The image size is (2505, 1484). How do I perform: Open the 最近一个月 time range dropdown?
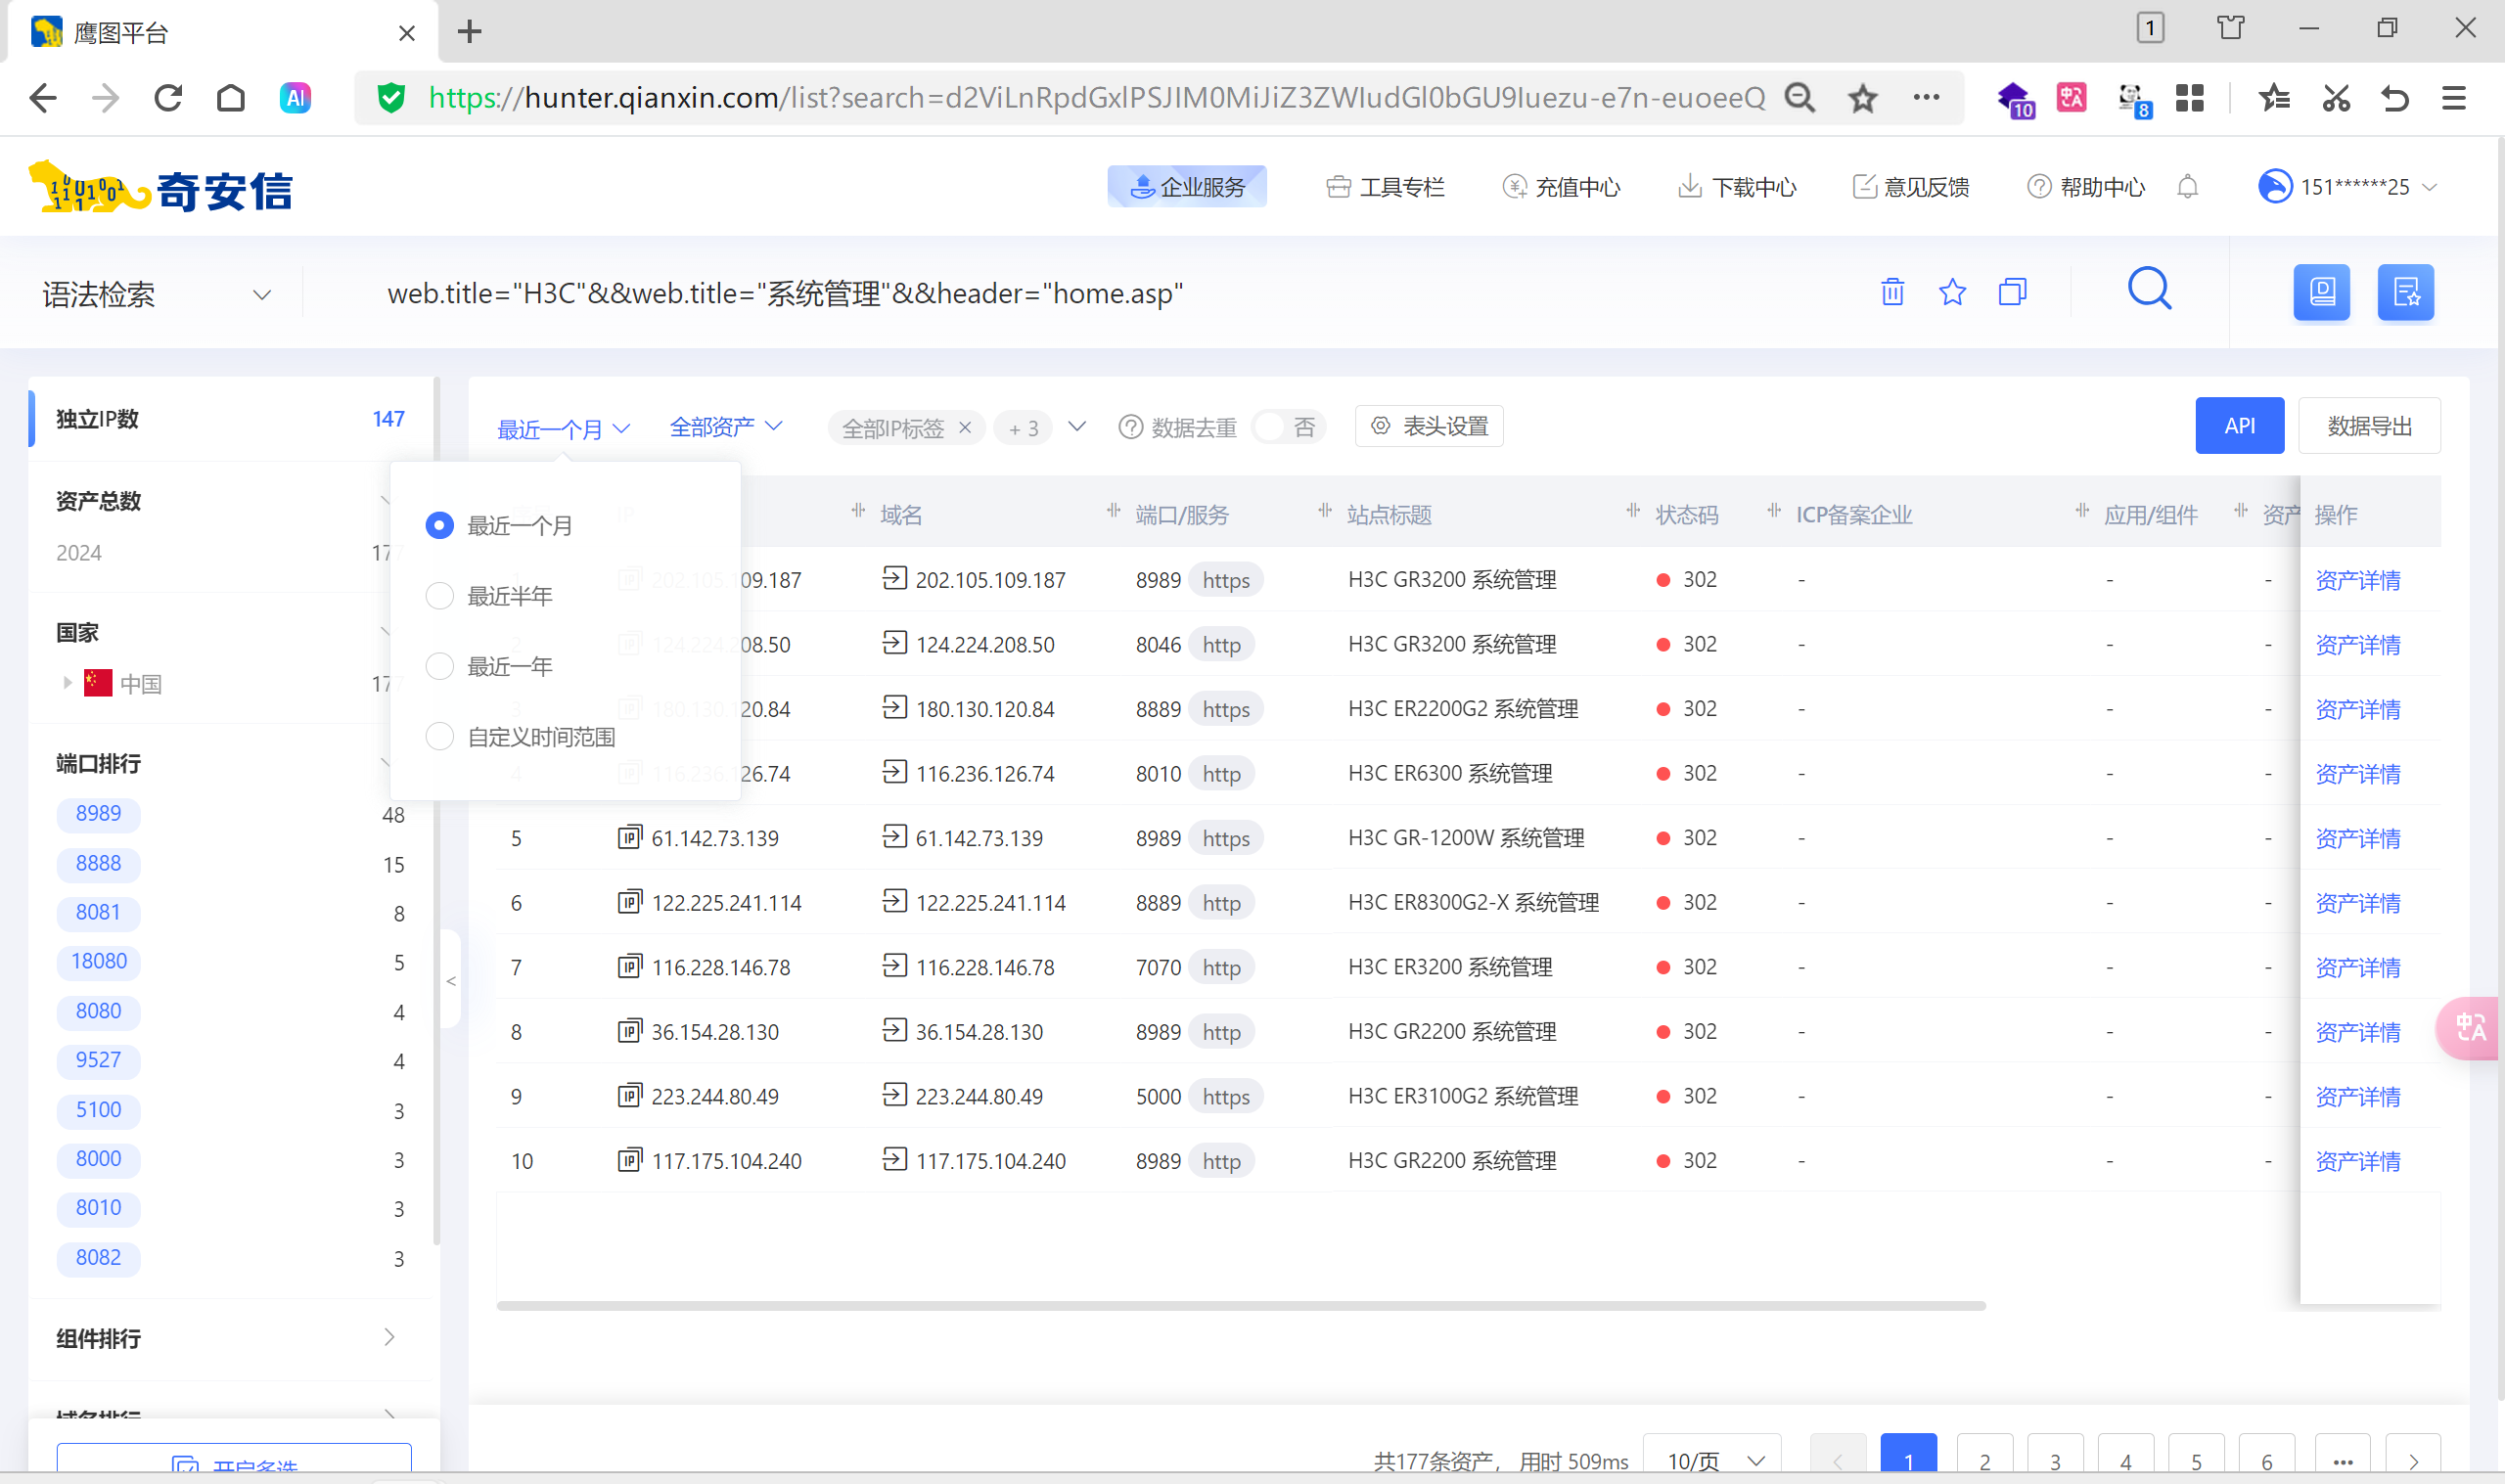[564, 429]
